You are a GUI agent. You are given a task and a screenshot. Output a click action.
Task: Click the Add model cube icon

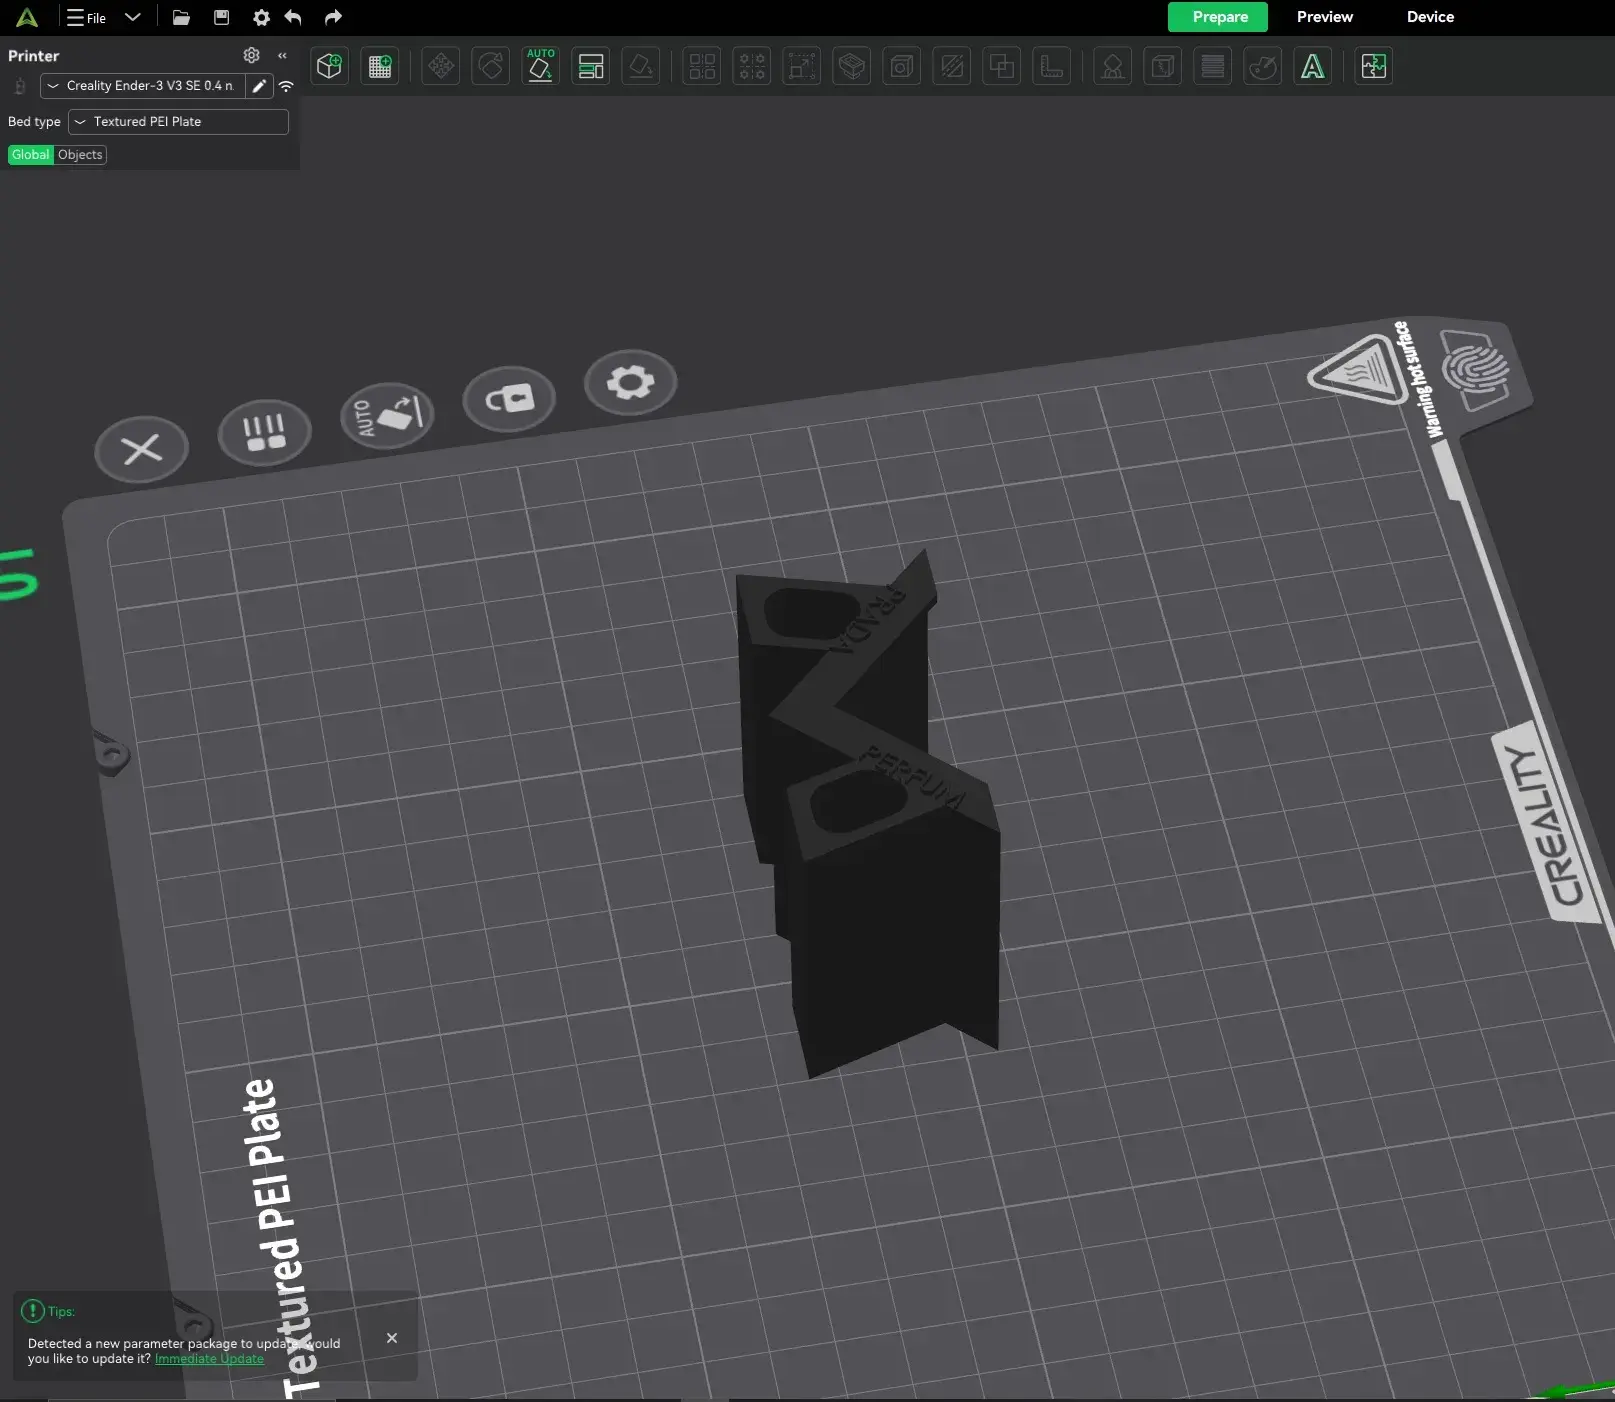point(329,67)
